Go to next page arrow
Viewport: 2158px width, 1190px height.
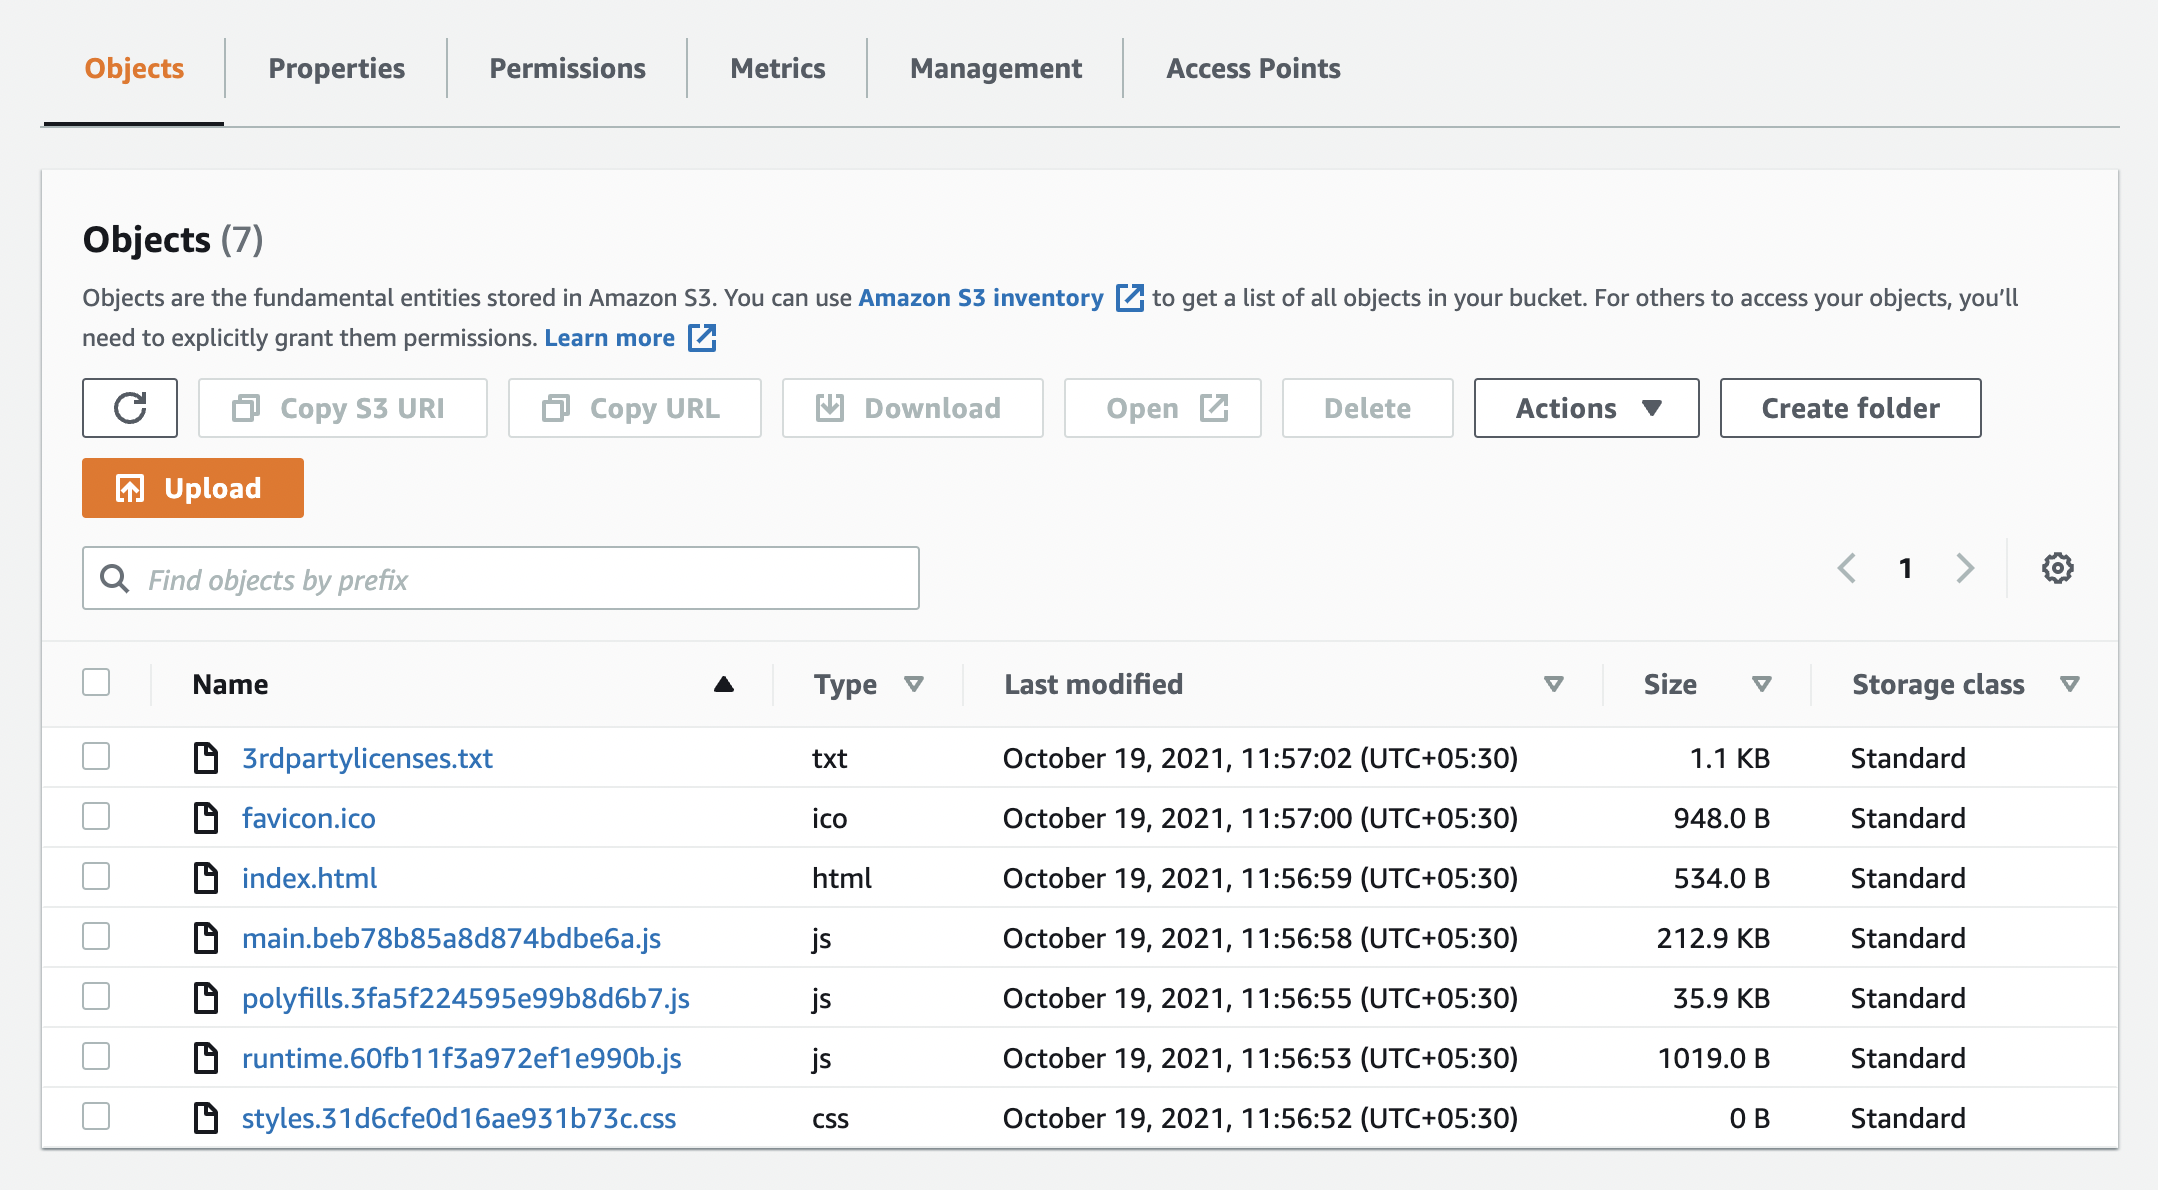tap(1965, 568)
